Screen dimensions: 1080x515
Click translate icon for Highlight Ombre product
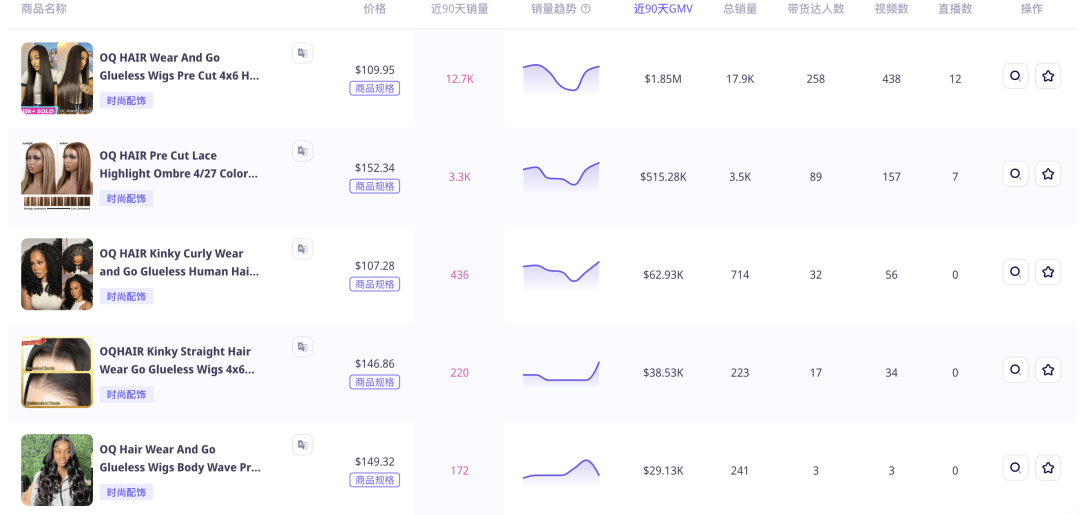[302, 151]
